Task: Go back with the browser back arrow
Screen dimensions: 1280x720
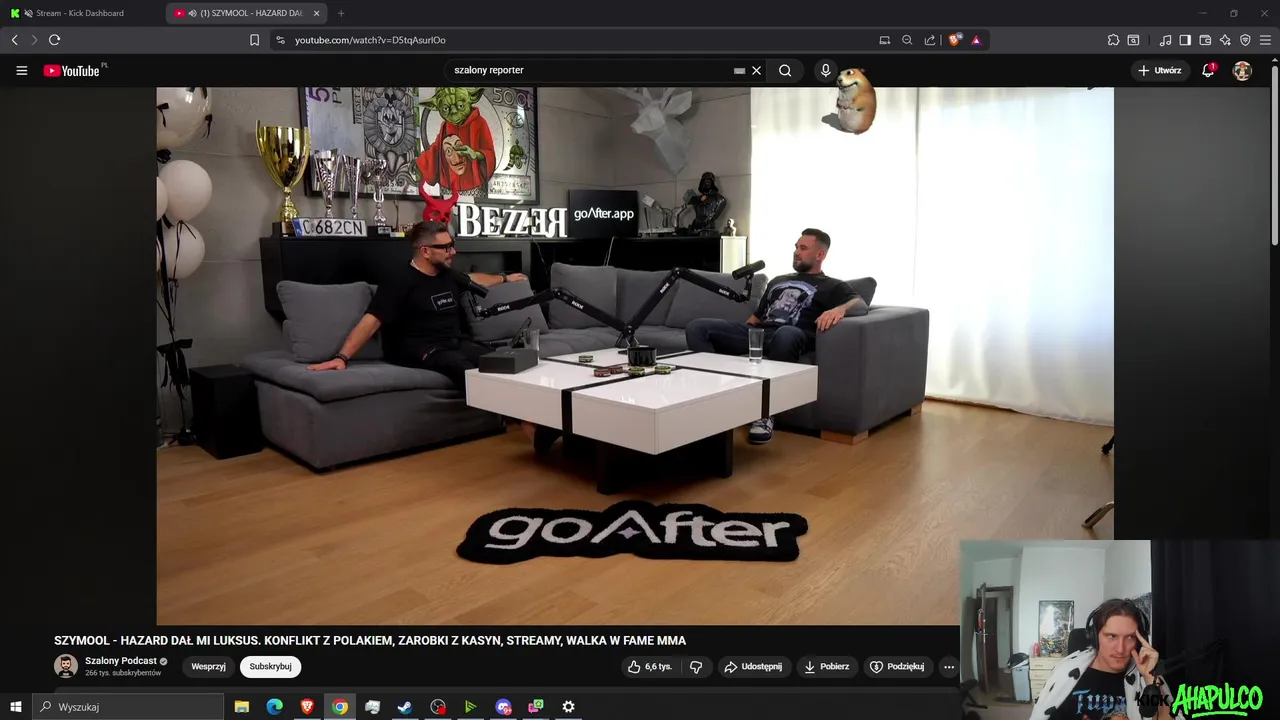Action: [14, 40]
